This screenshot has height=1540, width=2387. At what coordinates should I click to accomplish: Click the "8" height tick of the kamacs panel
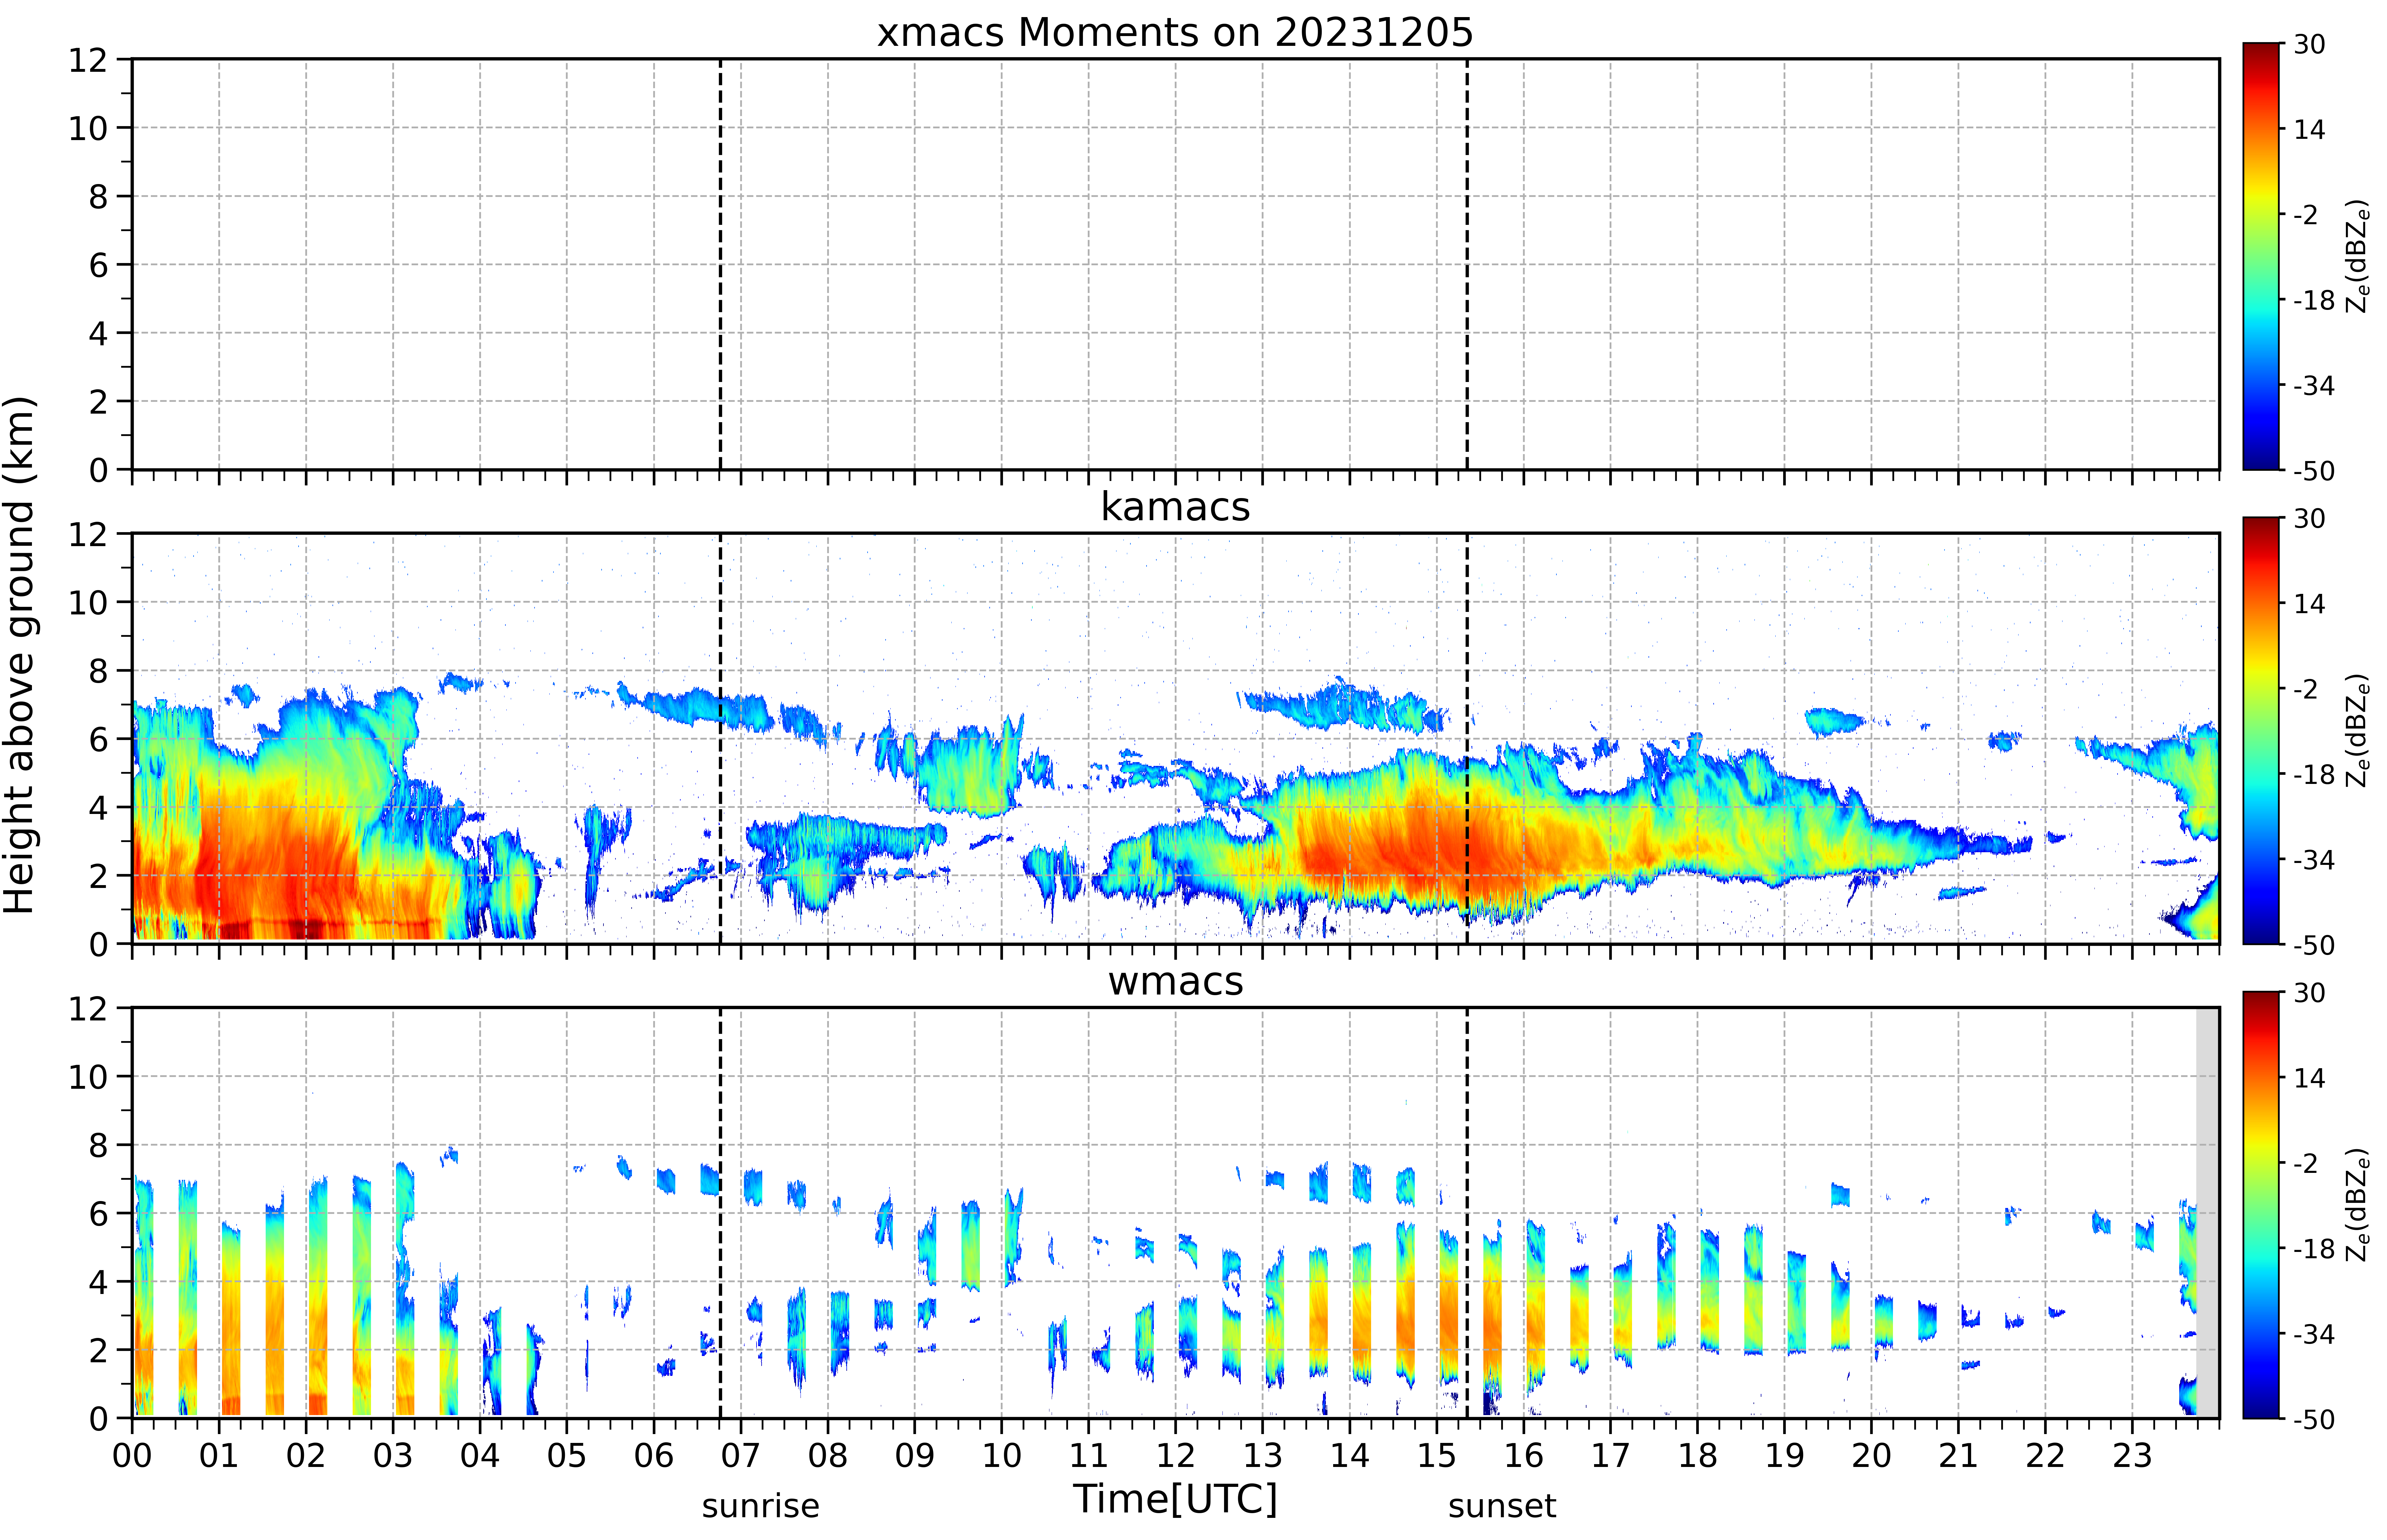[x=98, y=671]
